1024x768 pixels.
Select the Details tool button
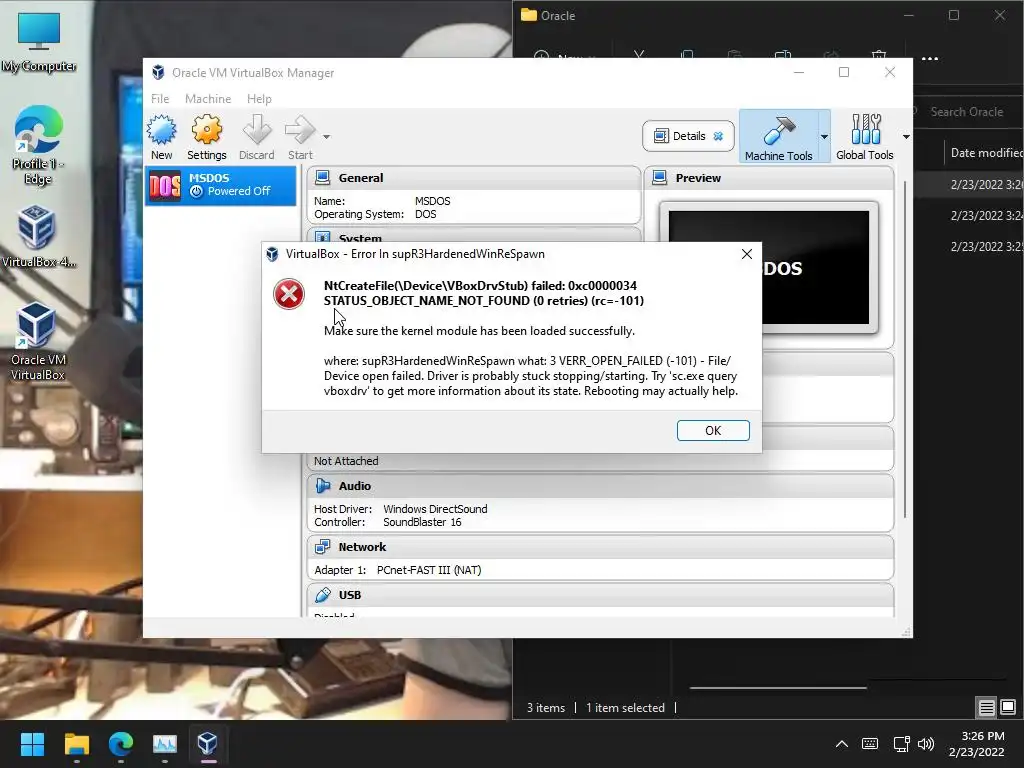688,136
